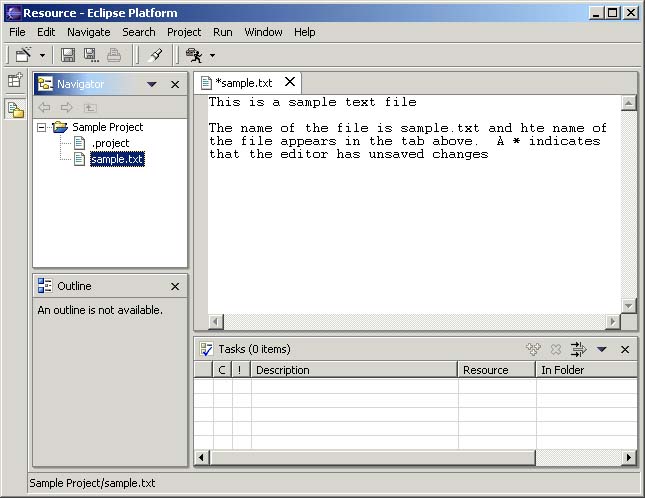Click the Sample Project folder icon
The image size is (645, 498).
click(x=60, y=127)
